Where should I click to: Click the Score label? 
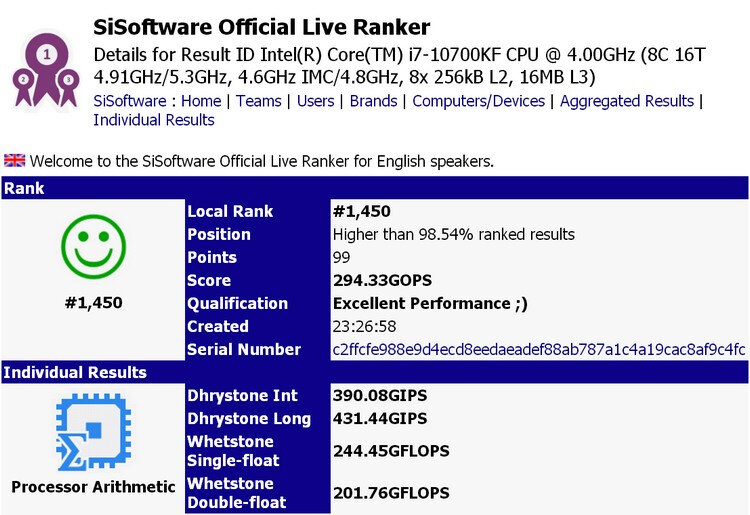pyautogui.click(x=209, y=280)
